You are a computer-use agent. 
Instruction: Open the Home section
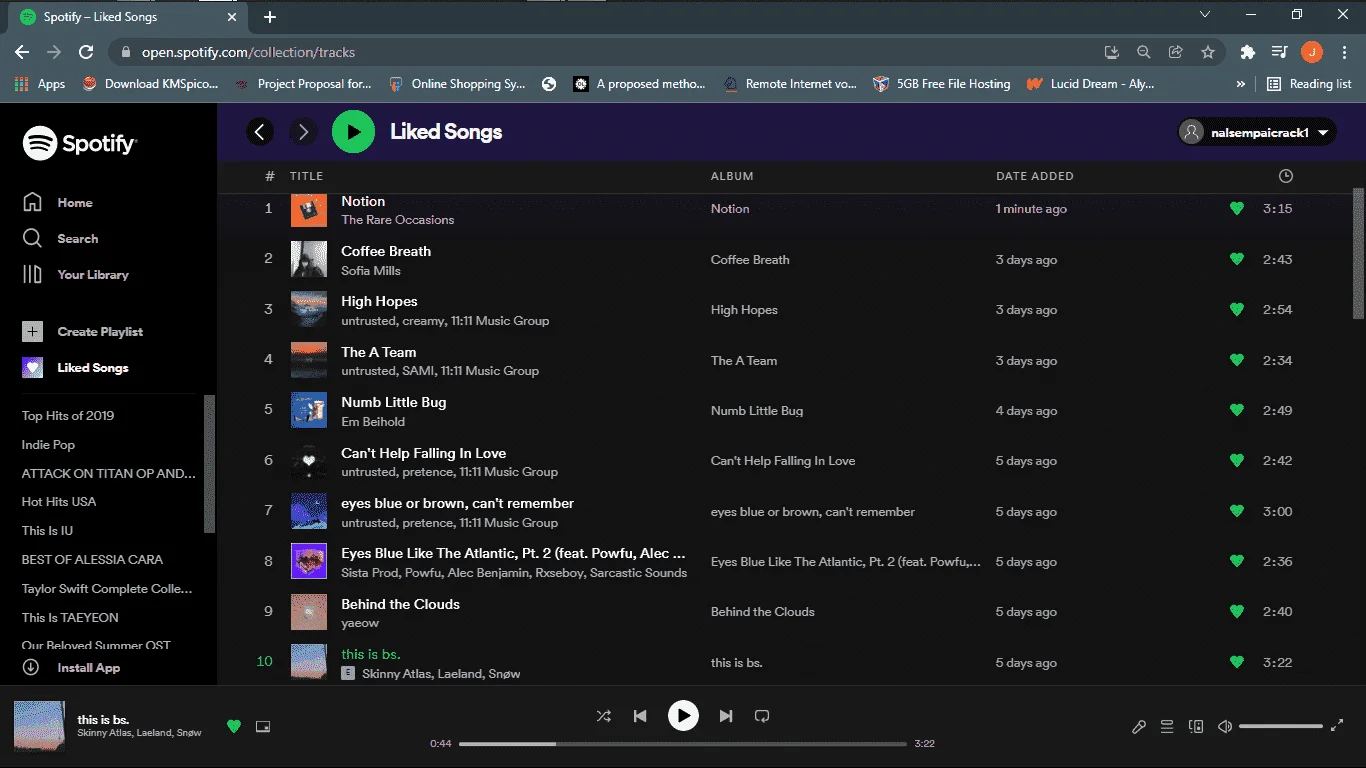tap(58, 202)
